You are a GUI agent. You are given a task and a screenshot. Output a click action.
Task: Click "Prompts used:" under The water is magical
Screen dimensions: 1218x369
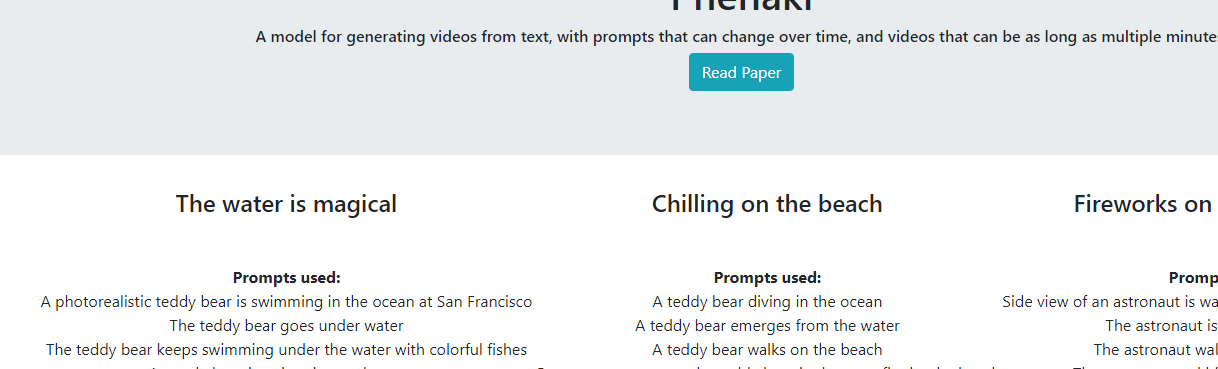click(287, 278)
